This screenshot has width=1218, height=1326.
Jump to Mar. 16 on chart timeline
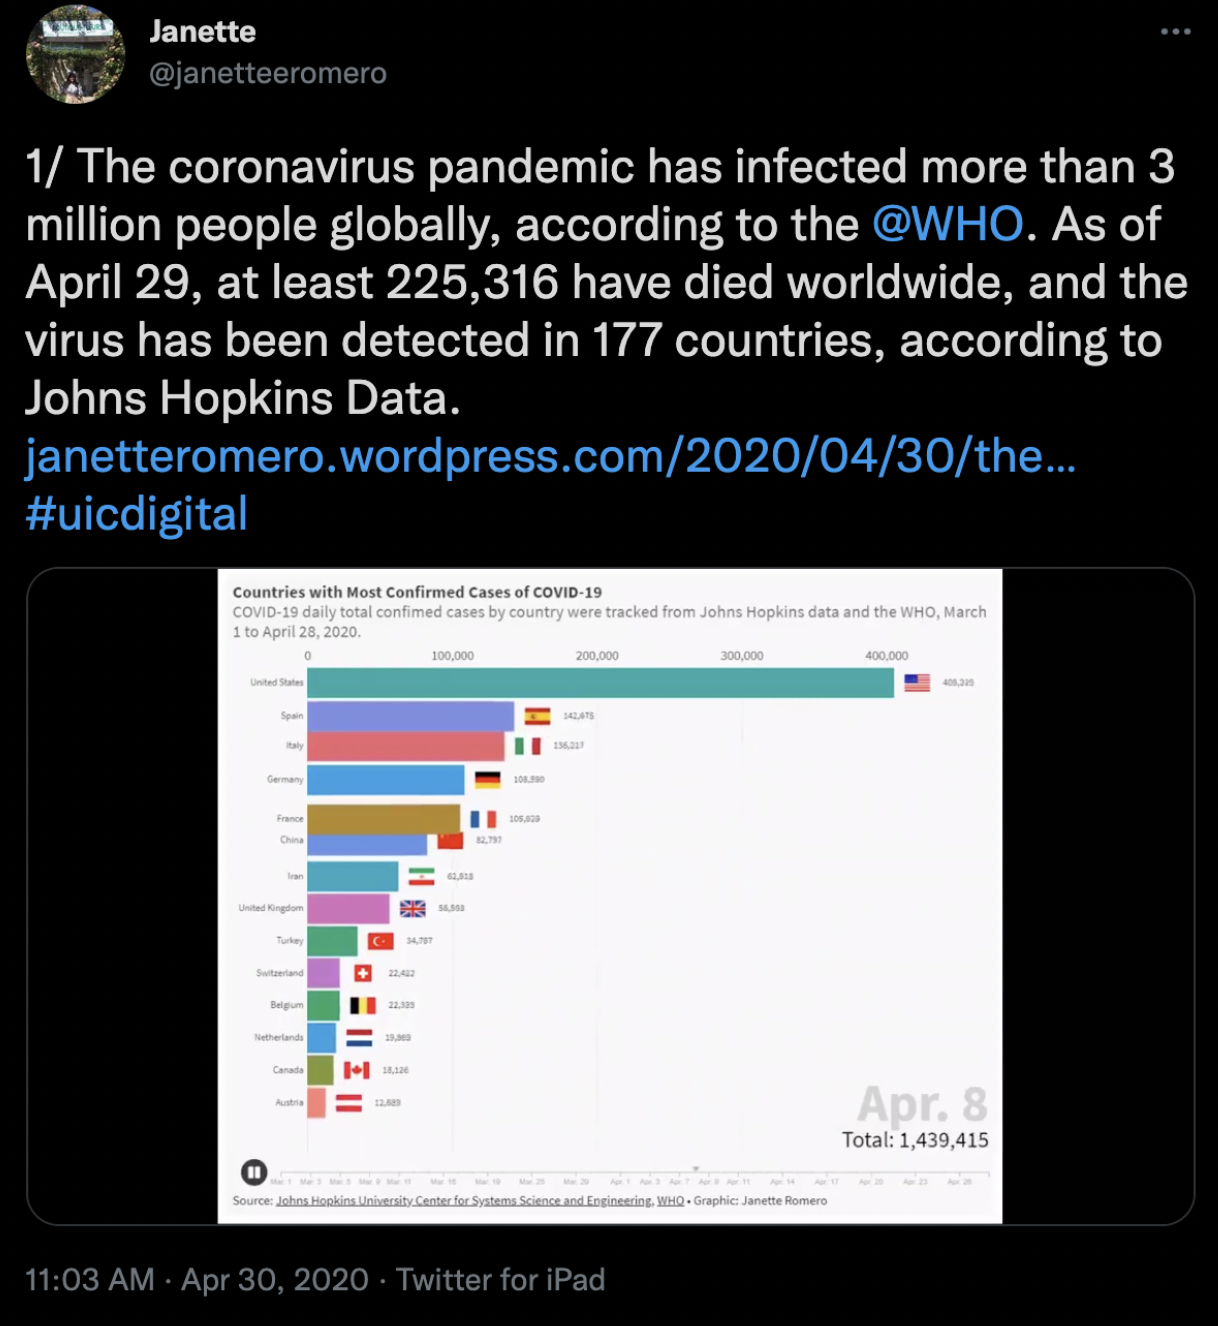tap(443, 1180)
